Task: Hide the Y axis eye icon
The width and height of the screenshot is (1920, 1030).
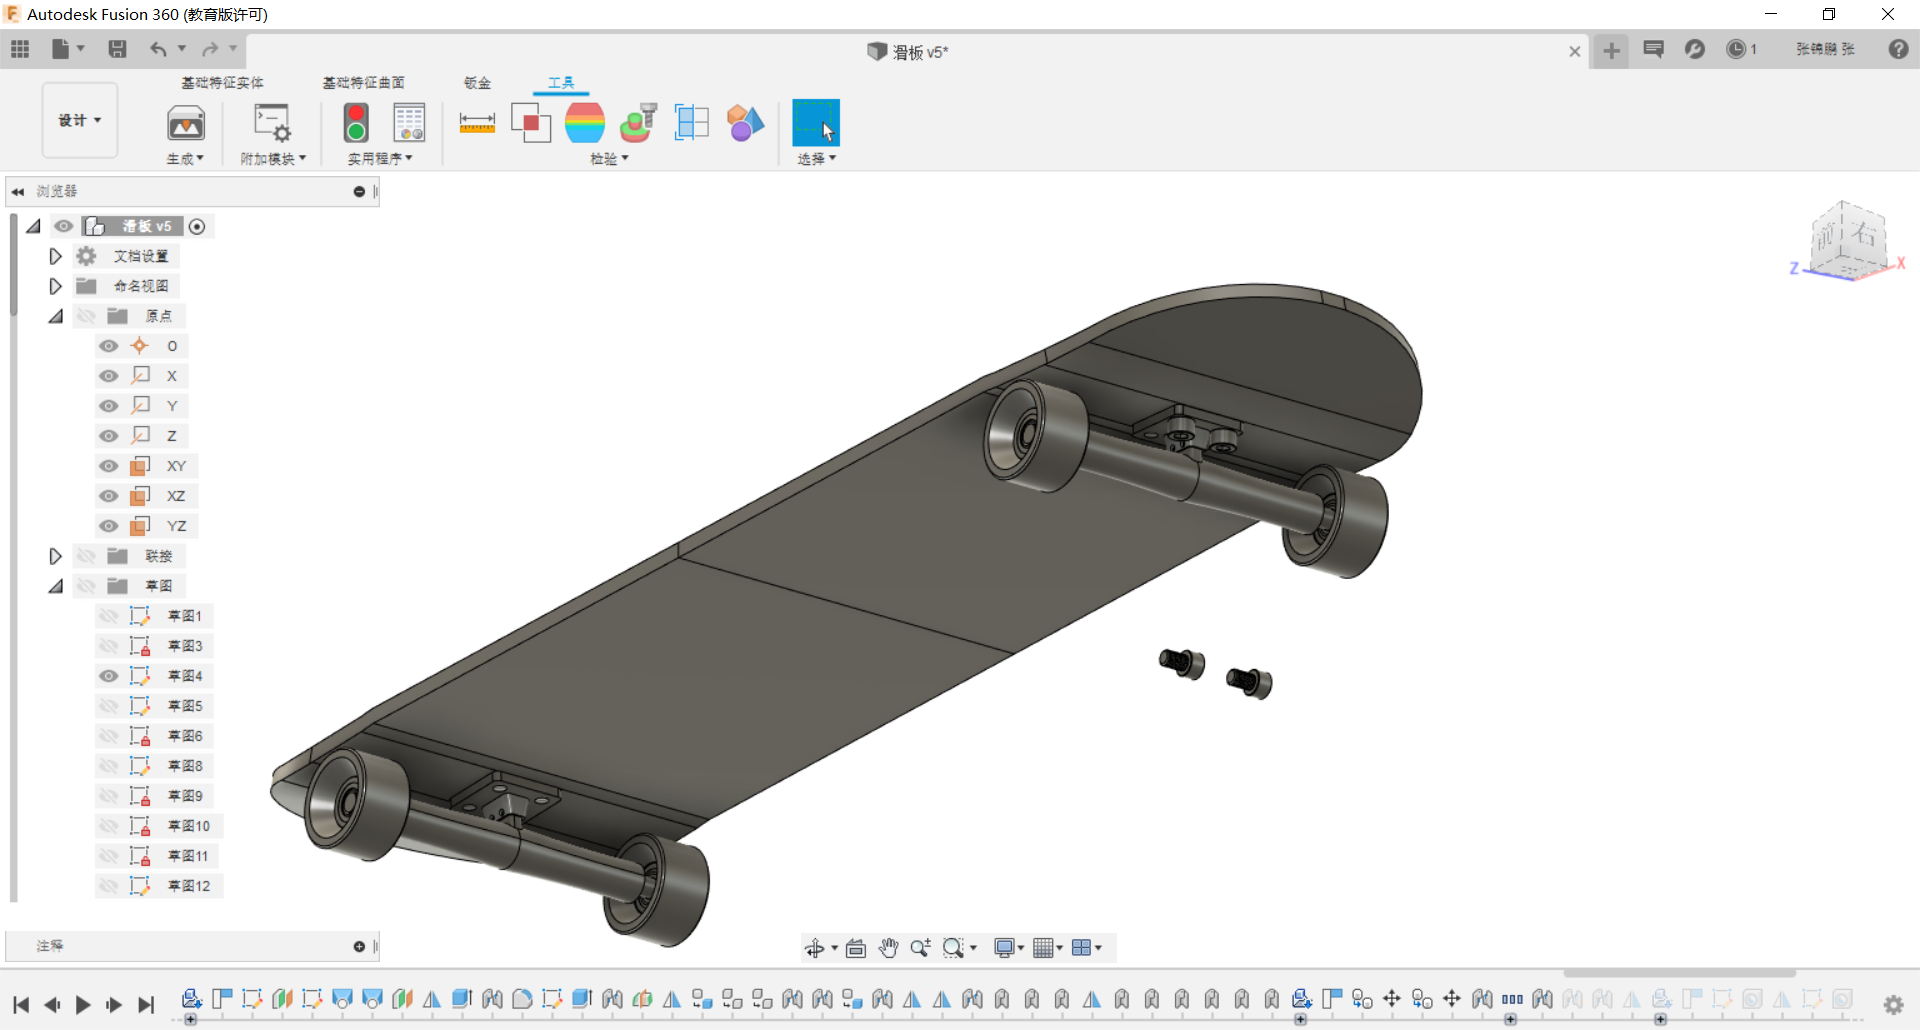Action: 109,406
